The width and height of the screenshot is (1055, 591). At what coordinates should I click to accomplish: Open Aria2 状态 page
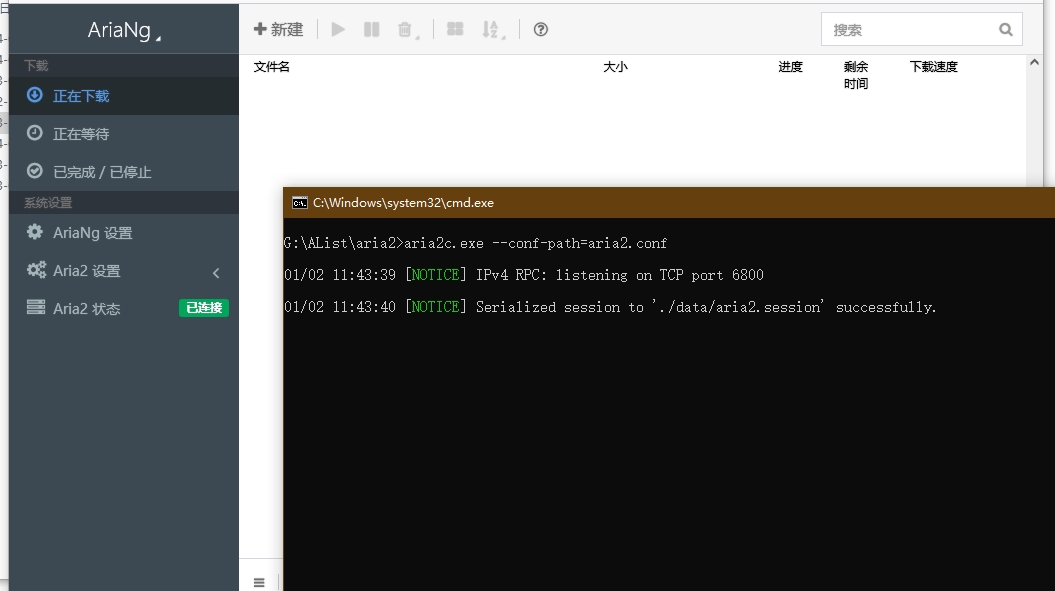tap(124, 308)
